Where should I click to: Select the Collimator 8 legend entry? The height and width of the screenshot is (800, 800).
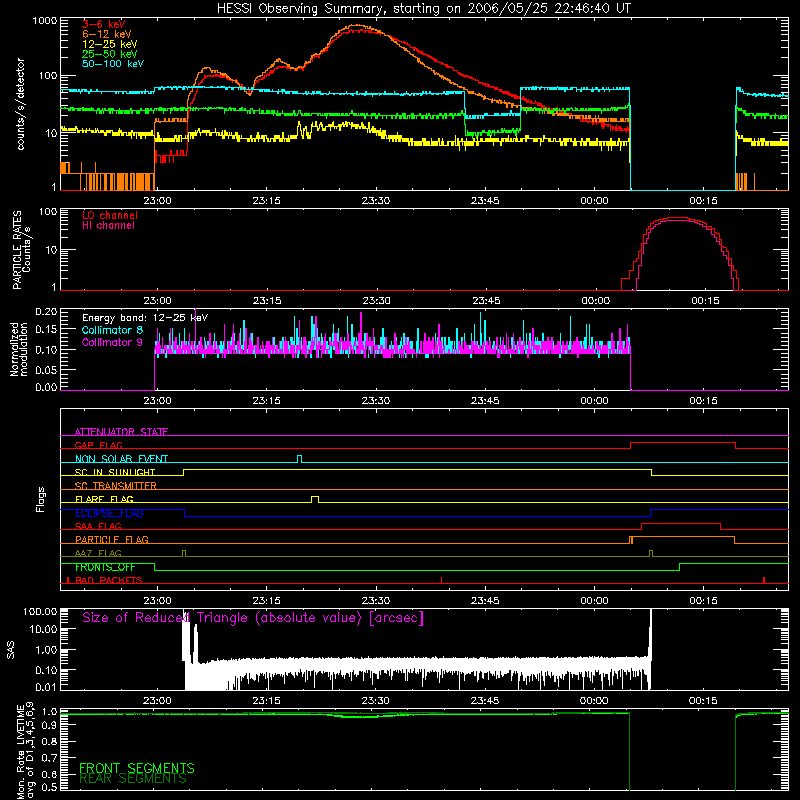(x=112, y=330)
